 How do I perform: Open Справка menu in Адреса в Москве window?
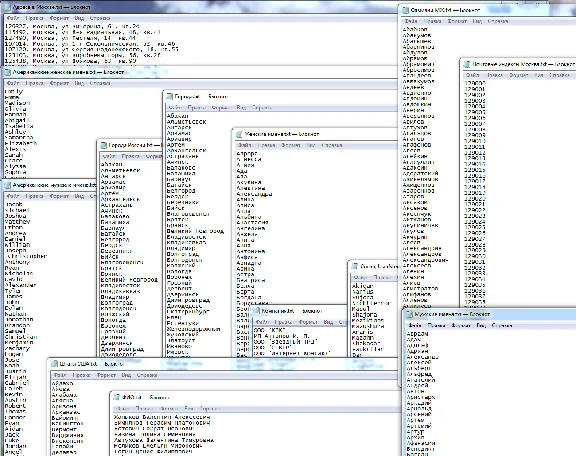[x=100, y=18]
